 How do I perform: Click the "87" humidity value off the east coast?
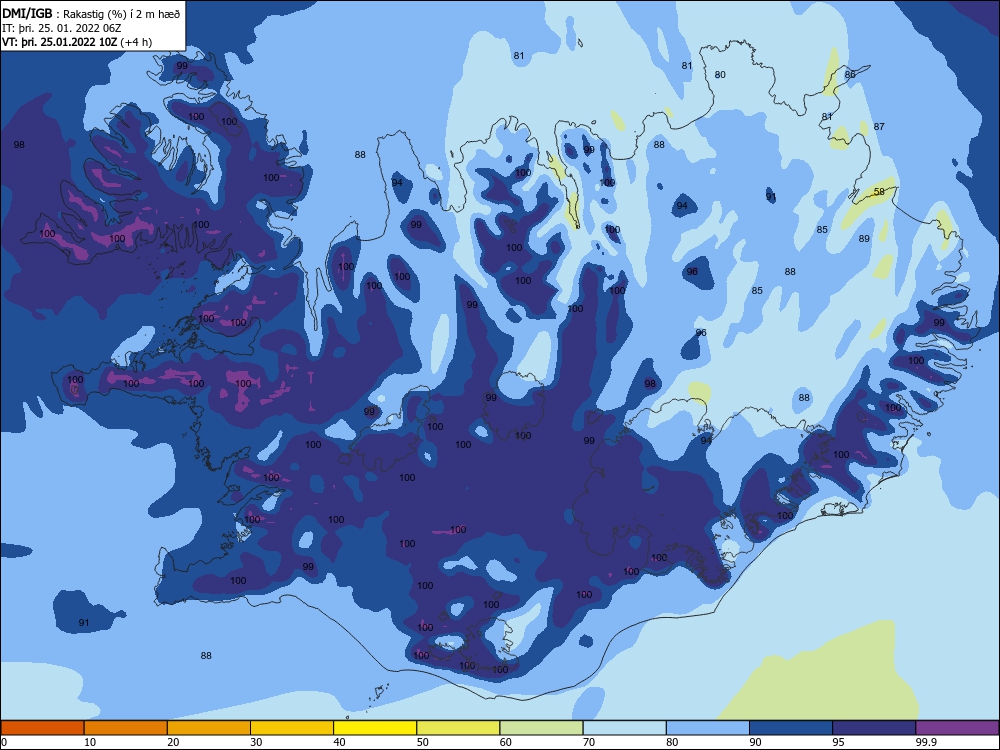[x=879, y=127]
